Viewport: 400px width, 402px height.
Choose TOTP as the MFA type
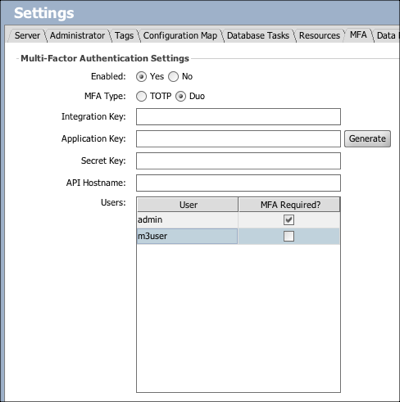[141, 96]
